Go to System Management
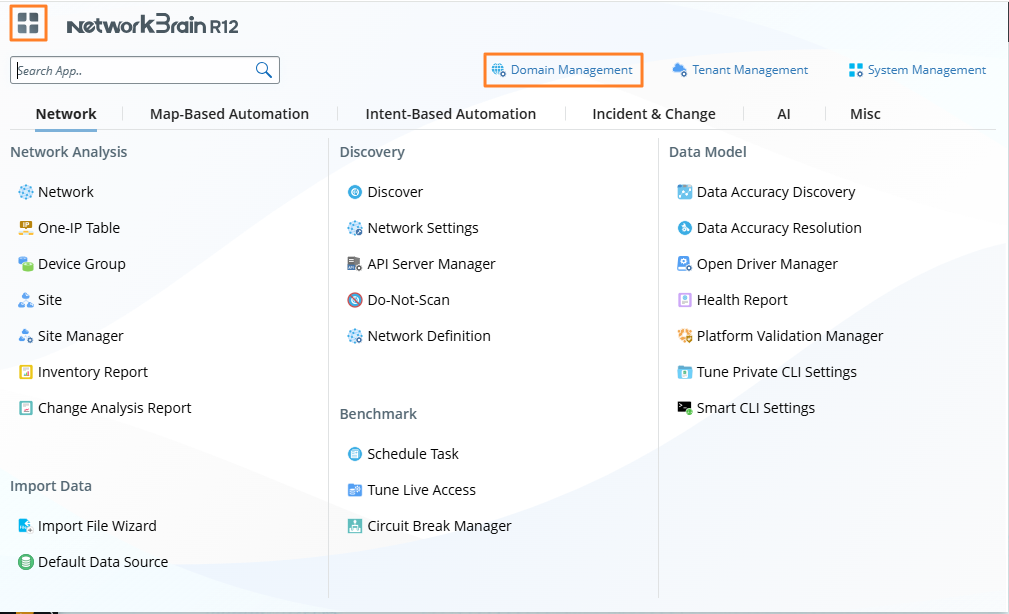Viewport: 1009px width, 614px height. point(917,70)
